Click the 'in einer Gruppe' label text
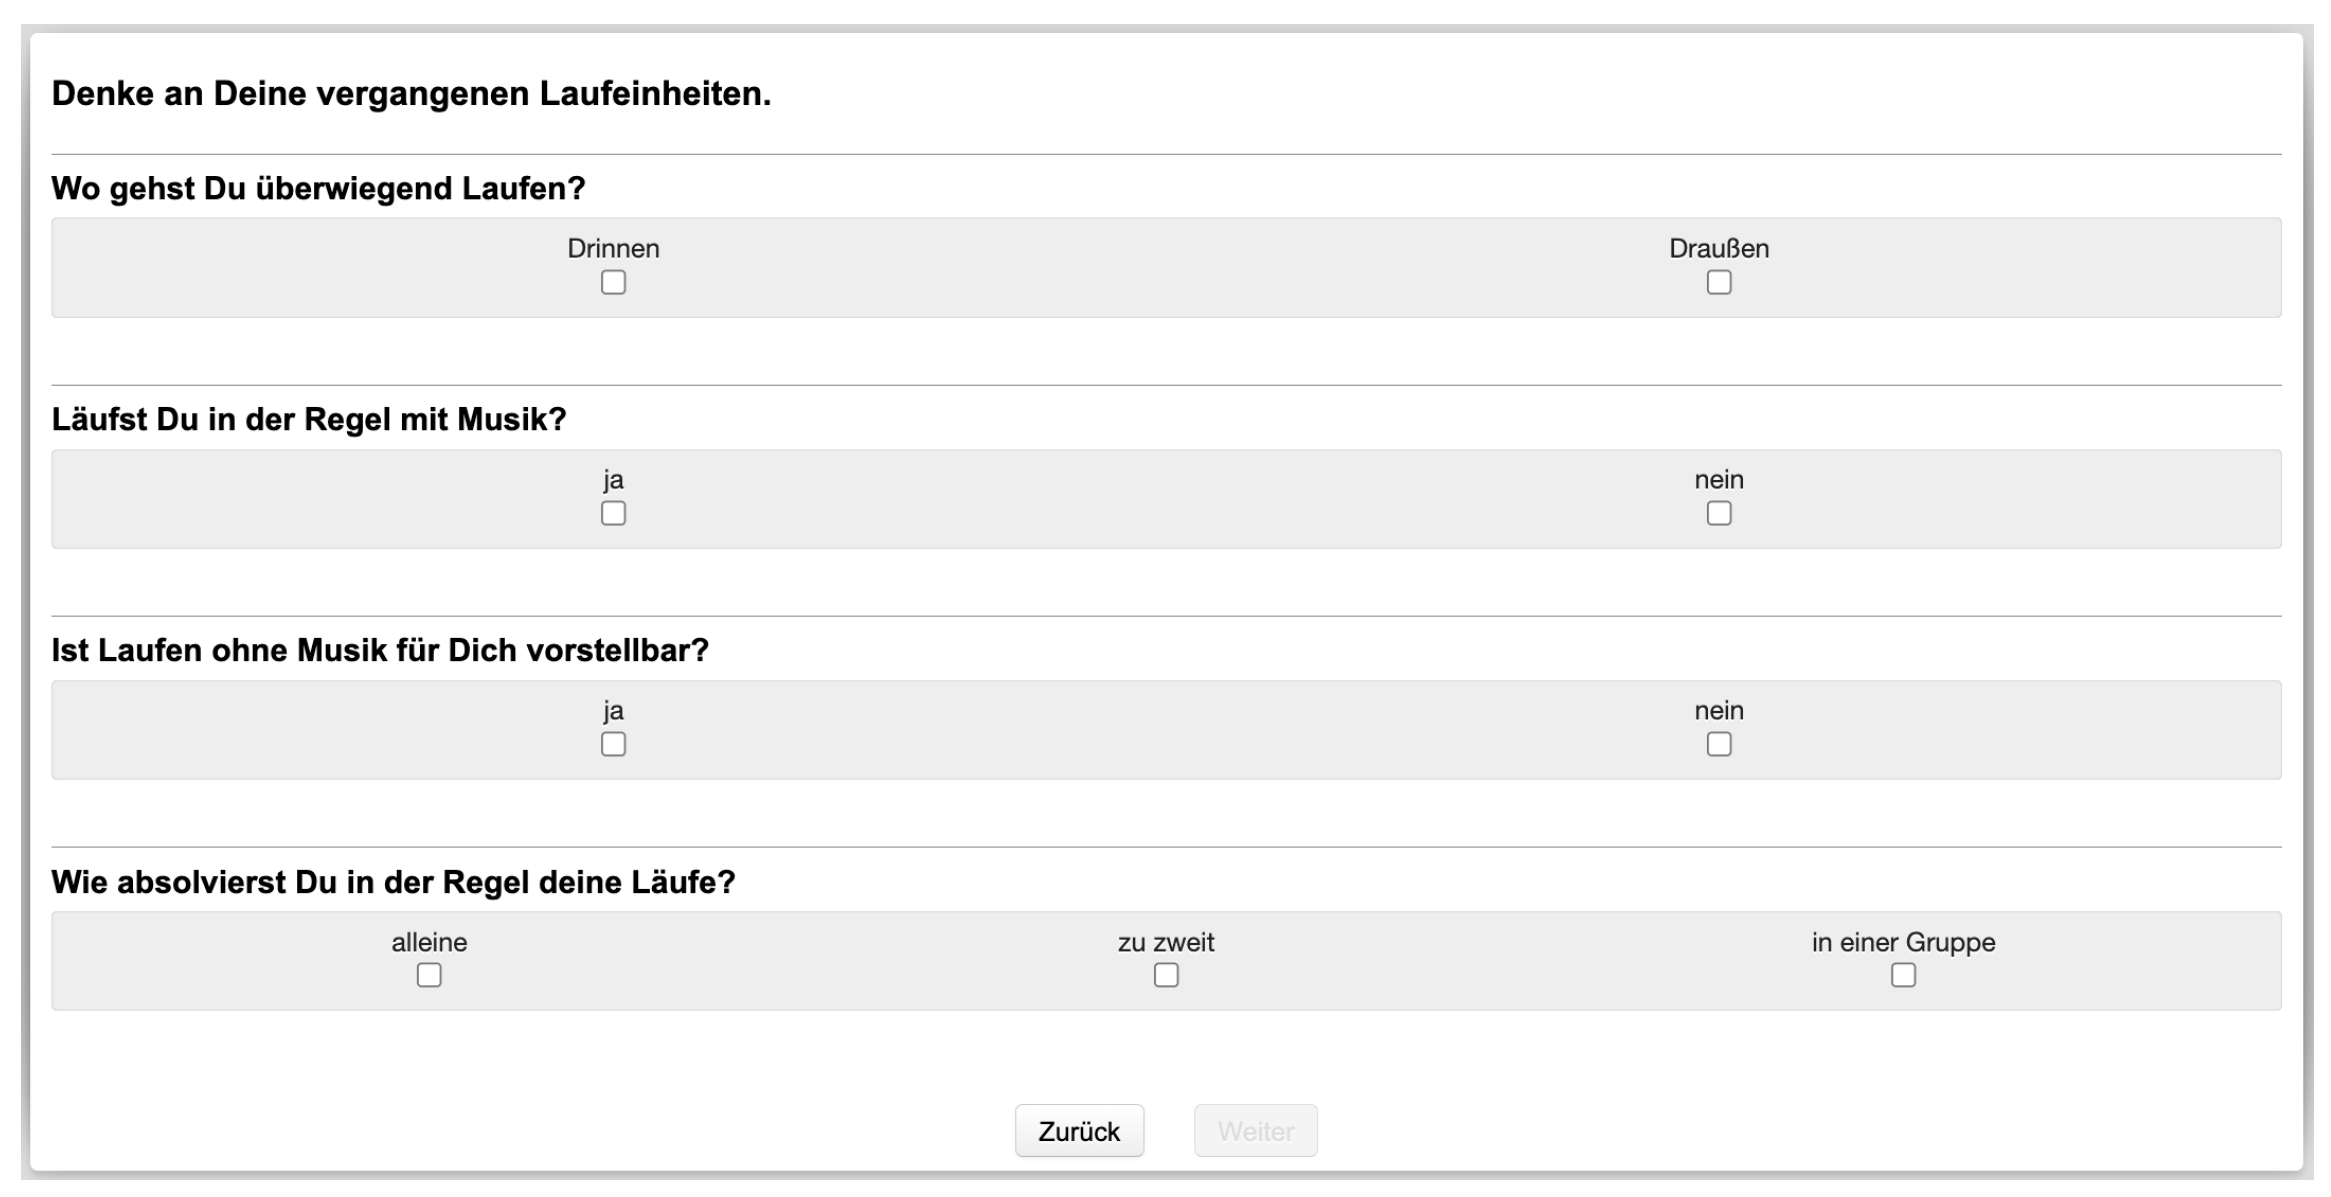 point(1903,942)
